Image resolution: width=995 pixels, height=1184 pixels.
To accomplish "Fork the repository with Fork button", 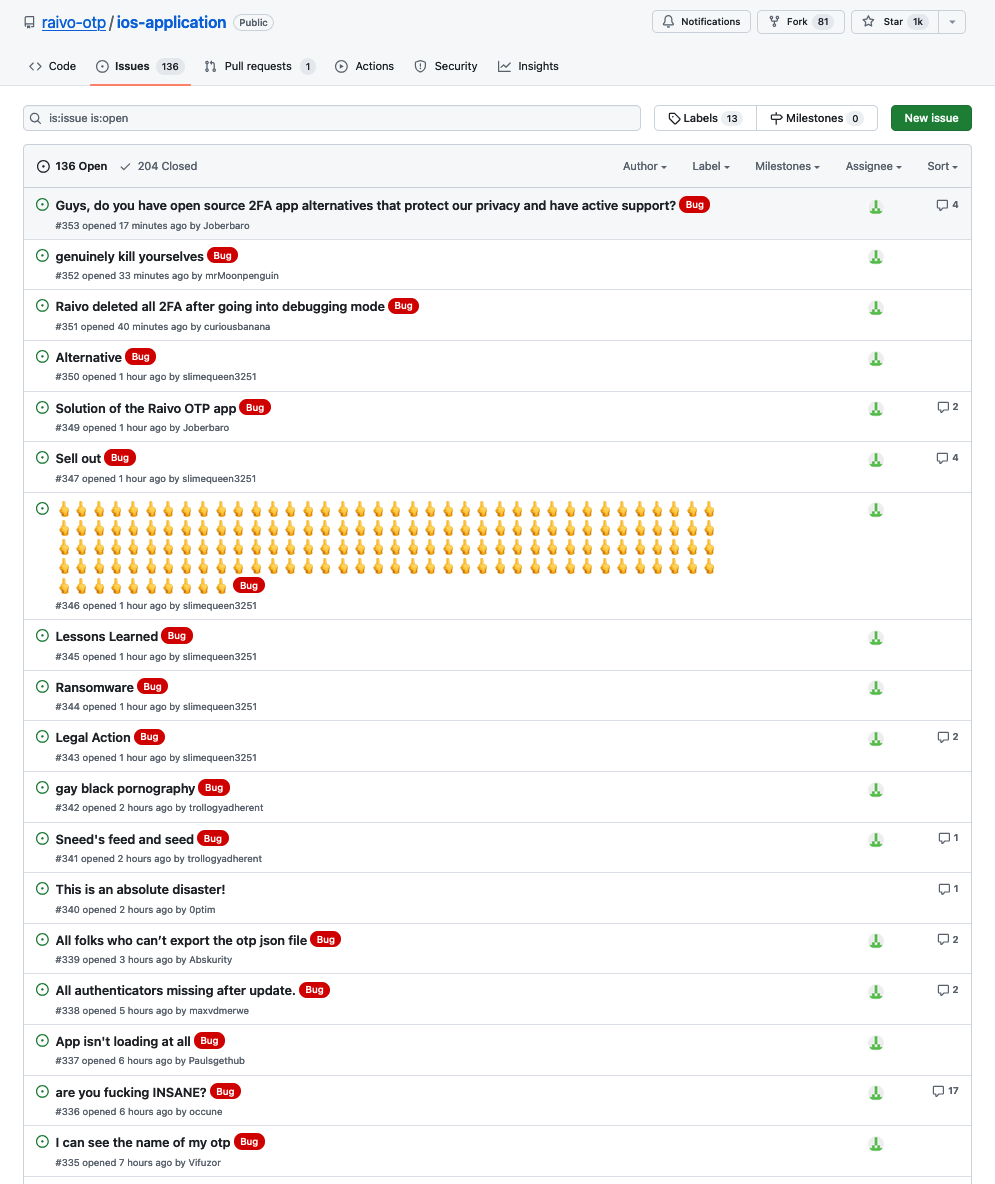I will click(800, 22).
